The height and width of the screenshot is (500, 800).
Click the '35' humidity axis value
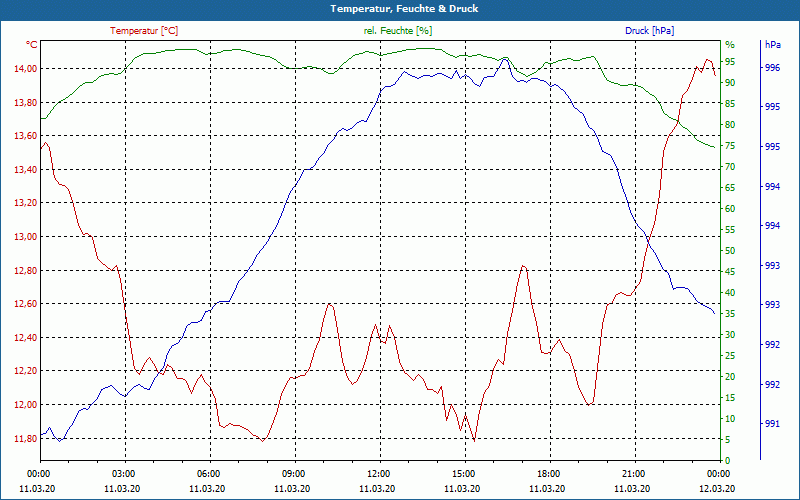[730, 314]
